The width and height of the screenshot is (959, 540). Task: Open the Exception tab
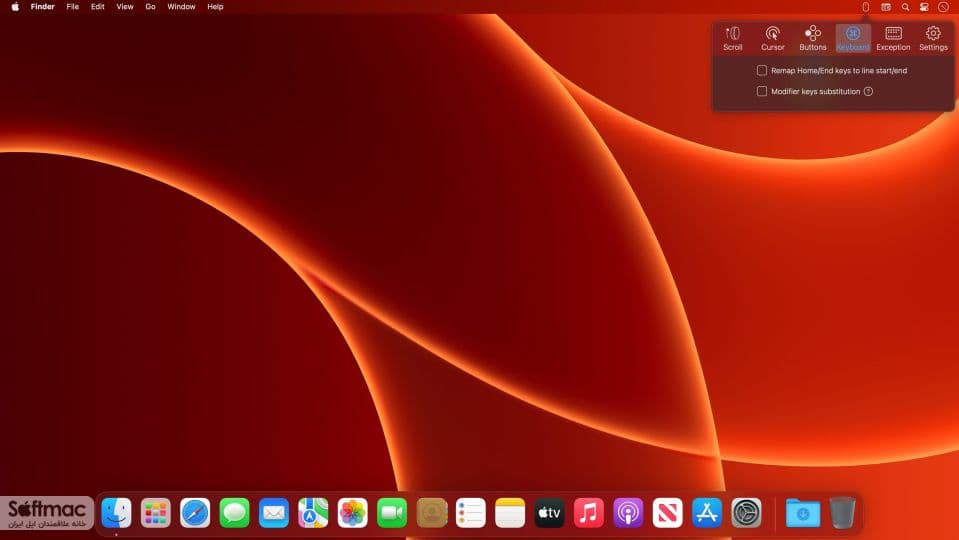(893, 38)
